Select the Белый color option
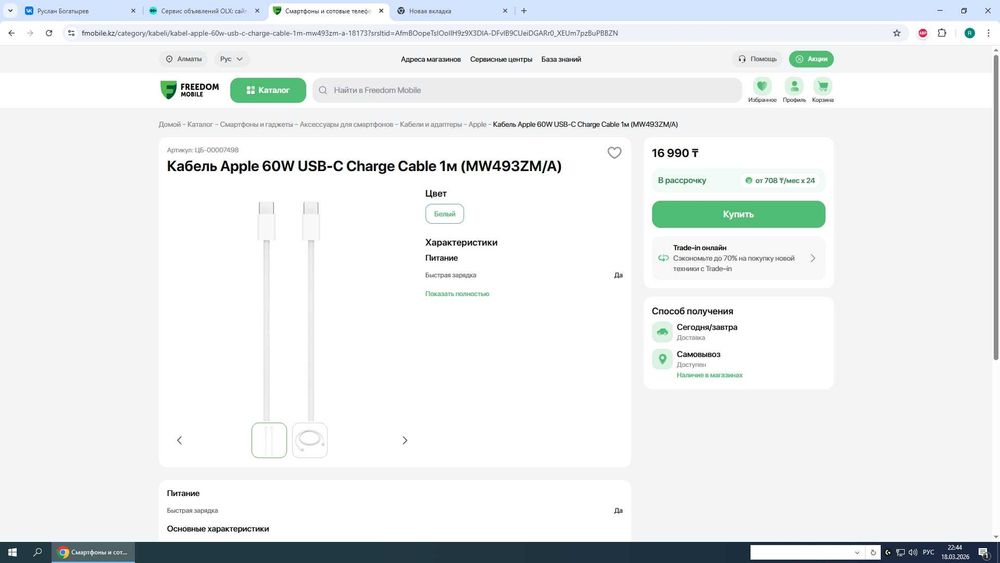The image size is (1000, 563). point(445,214)
